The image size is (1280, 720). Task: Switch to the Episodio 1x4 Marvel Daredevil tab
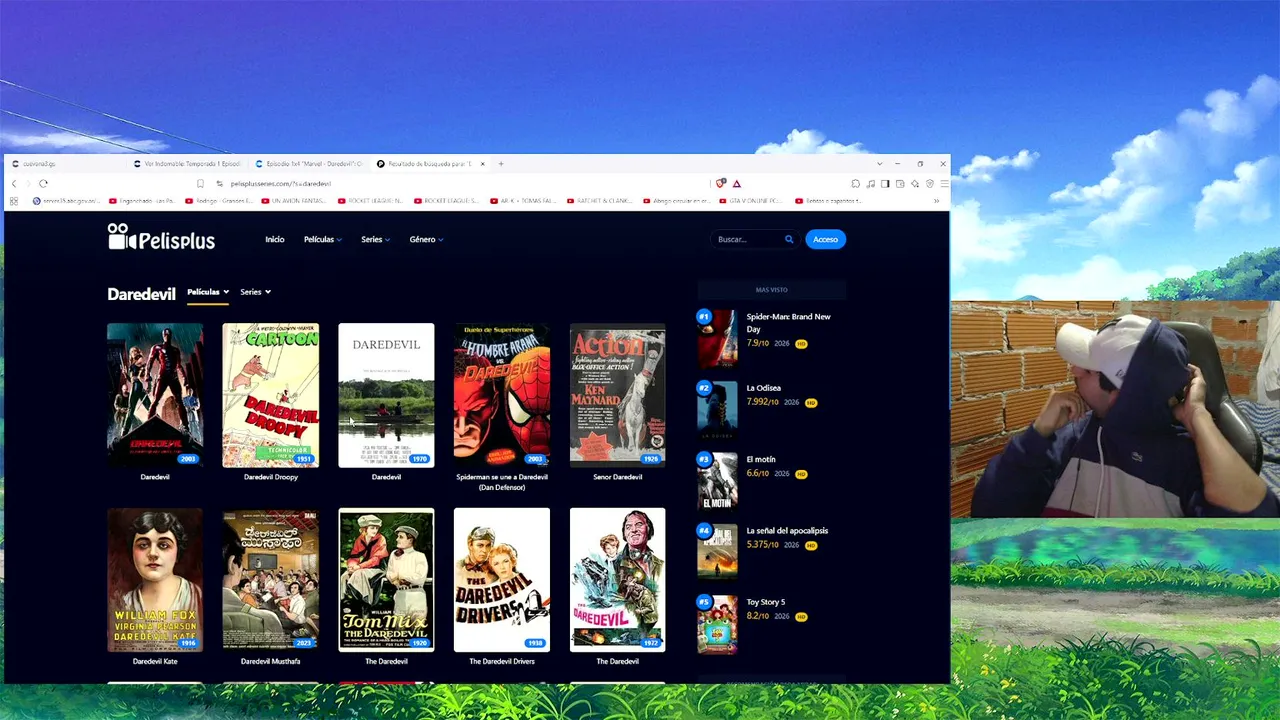[x=309, y=163]
